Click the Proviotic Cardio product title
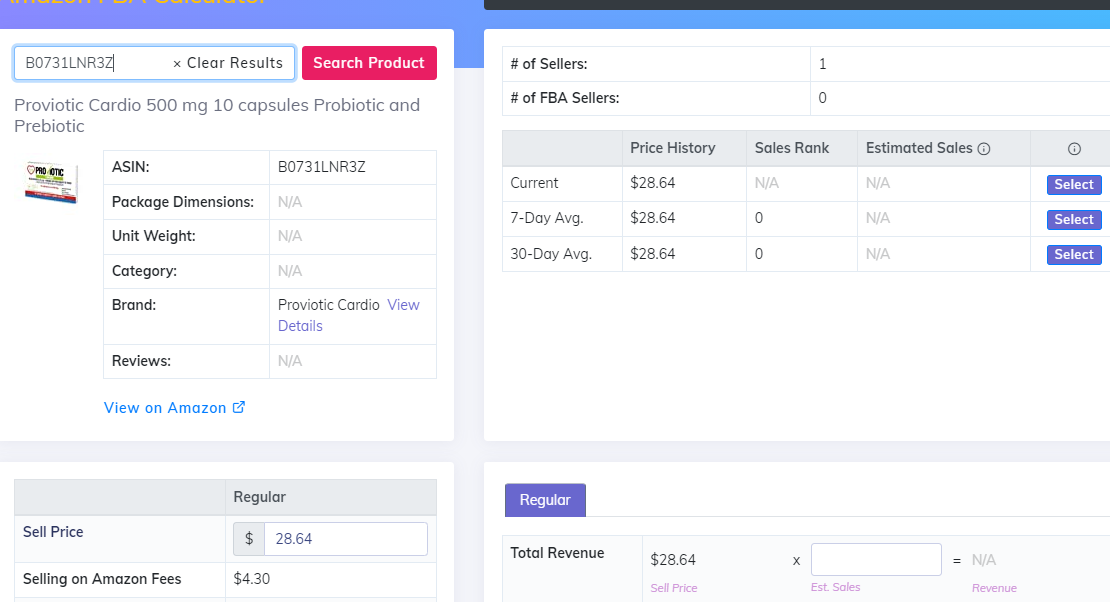The width and height of the screenshot is (1110, 602). (217, 115)
